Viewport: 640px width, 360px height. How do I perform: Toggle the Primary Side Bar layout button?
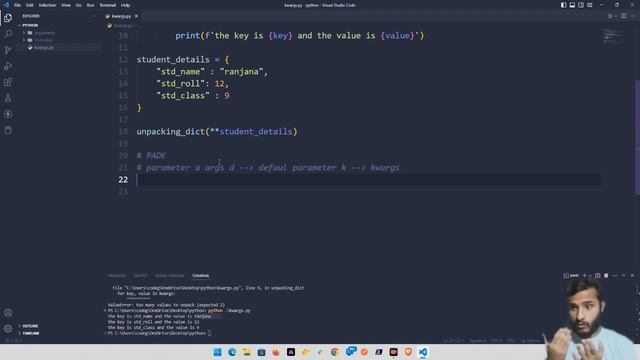[563, 5]
